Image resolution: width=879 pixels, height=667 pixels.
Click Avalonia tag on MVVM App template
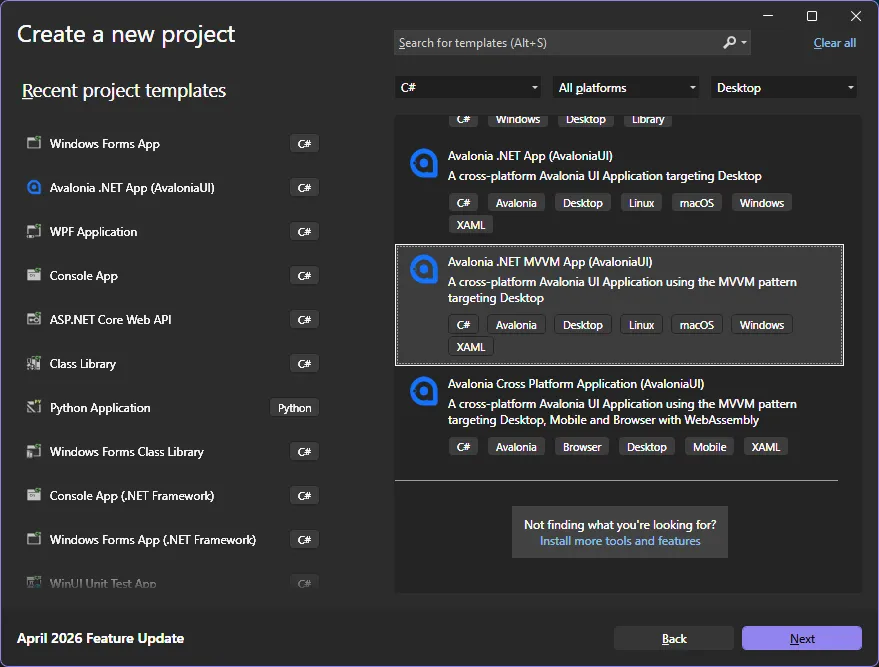(516, 325)
